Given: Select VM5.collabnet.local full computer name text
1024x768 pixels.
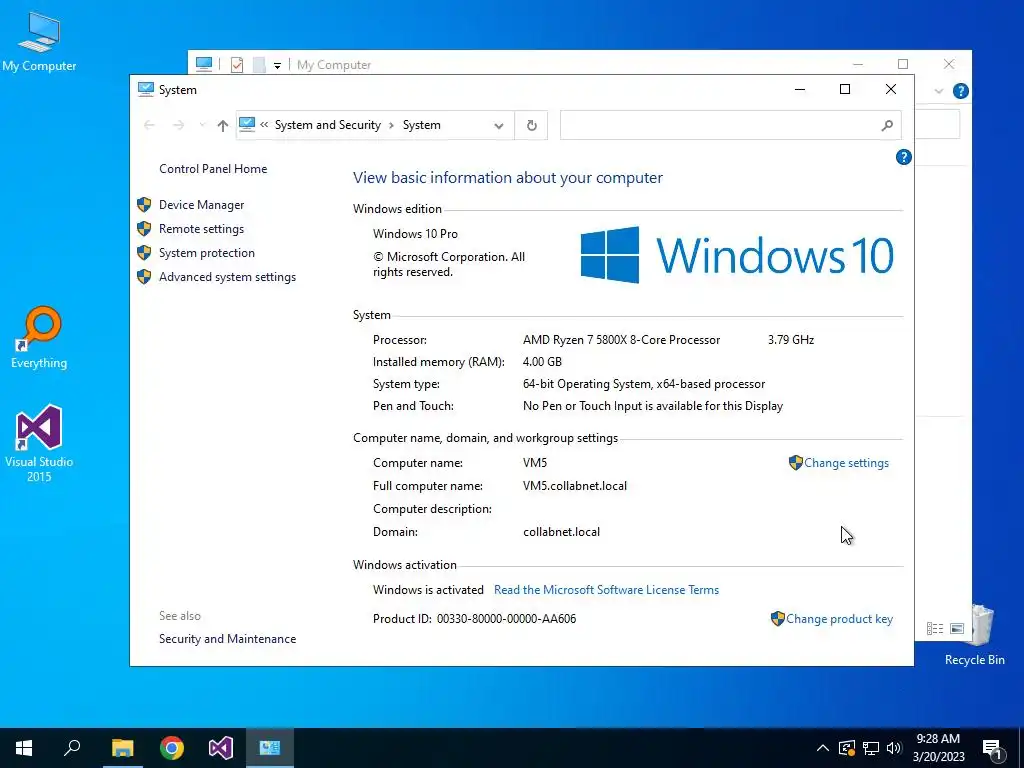Looking at the screenshot, I should (x=575, y=486).
